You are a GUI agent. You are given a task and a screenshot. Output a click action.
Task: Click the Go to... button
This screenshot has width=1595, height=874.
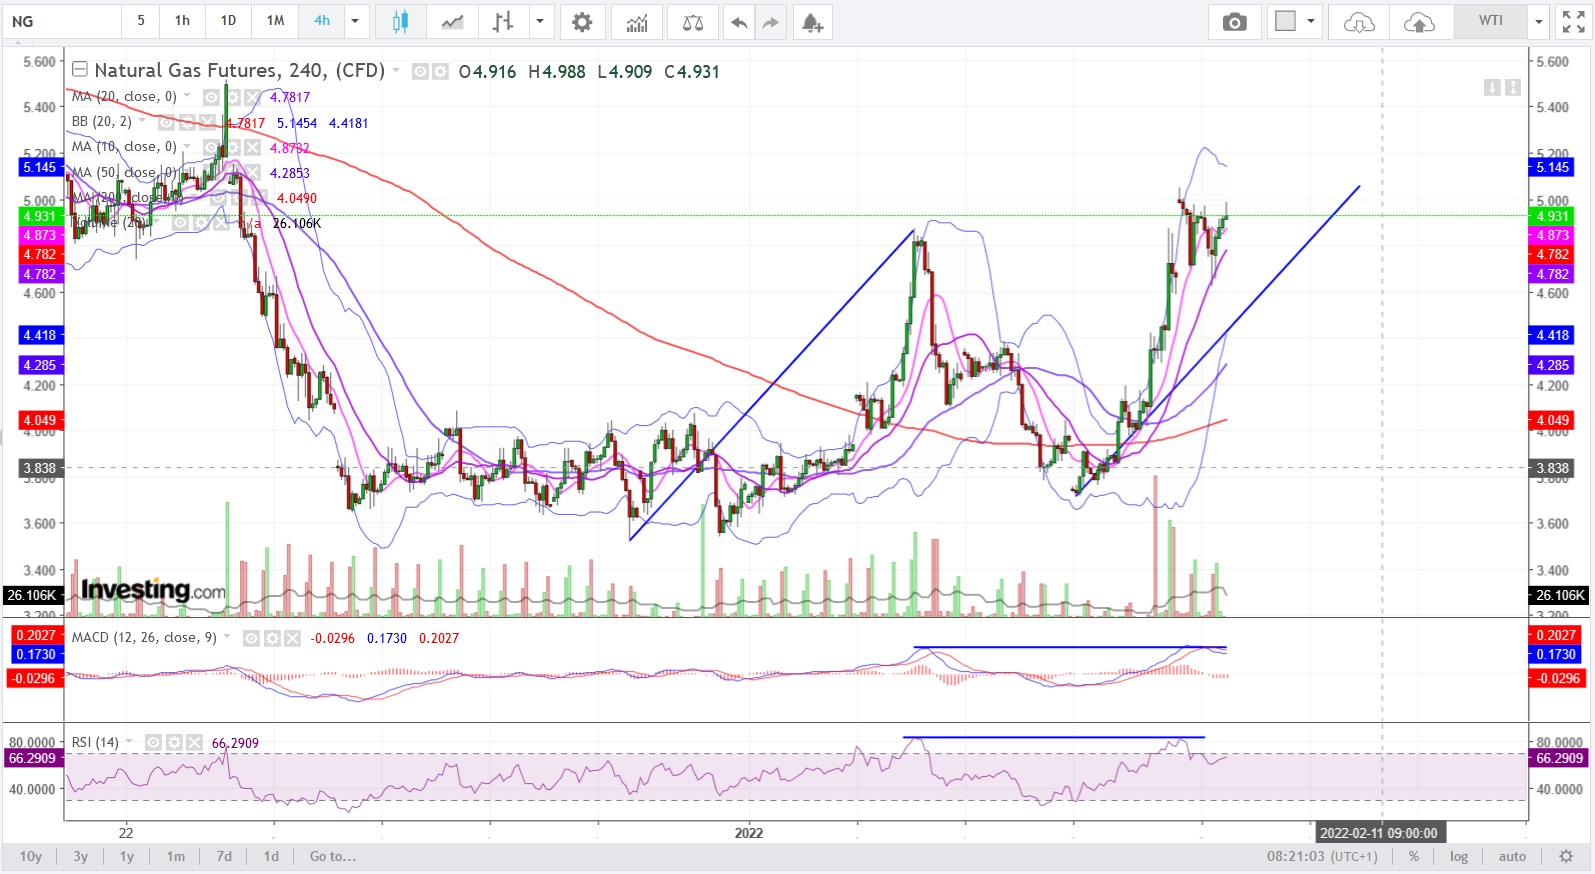pyautogui.click(x=332, y=857)
